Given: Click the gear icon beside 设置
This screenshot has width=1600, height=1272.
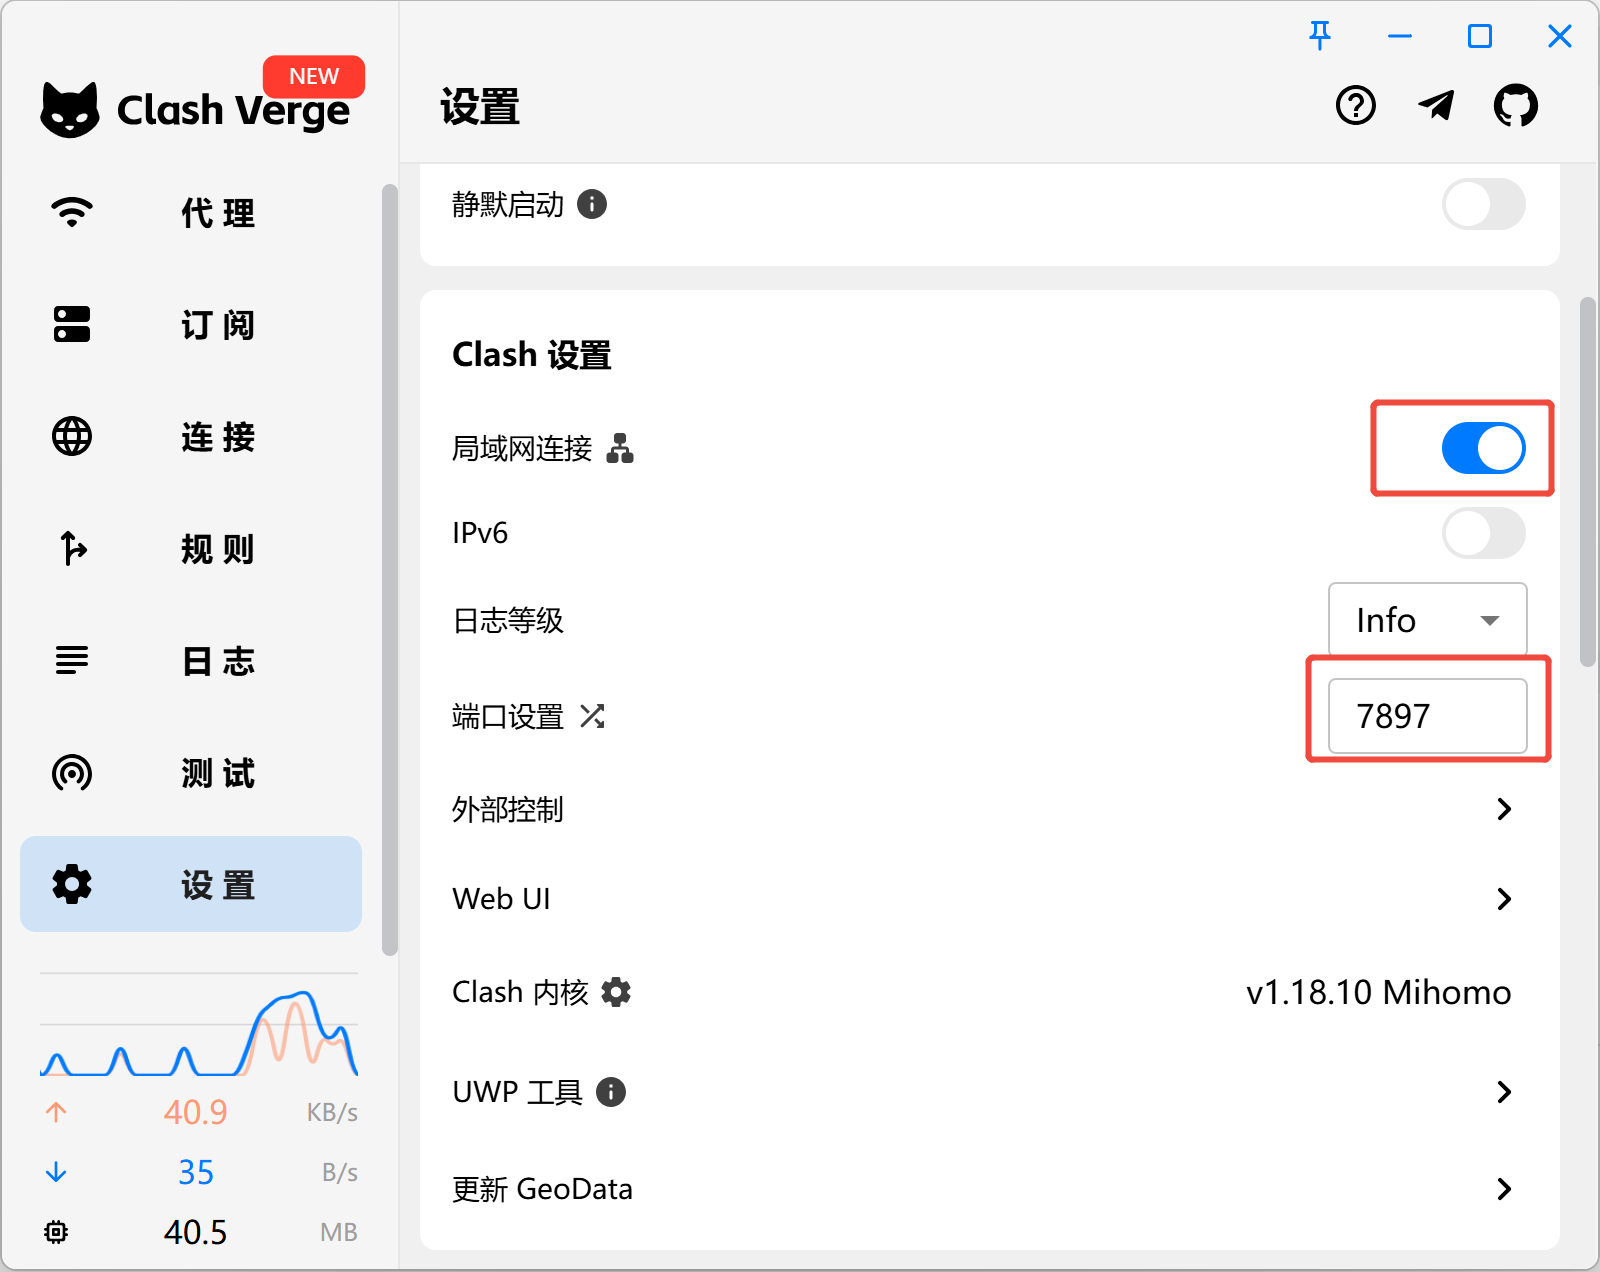Looking at the screenshot, I should (x=72, y=884).
